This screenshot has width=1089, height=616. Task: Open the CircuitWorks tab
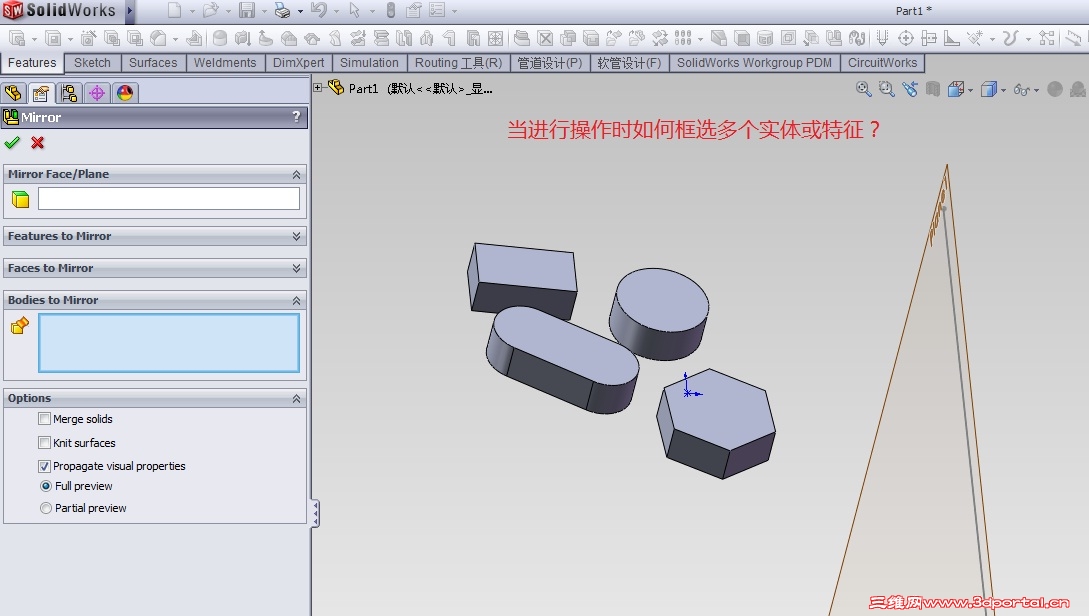click(883, 63)
